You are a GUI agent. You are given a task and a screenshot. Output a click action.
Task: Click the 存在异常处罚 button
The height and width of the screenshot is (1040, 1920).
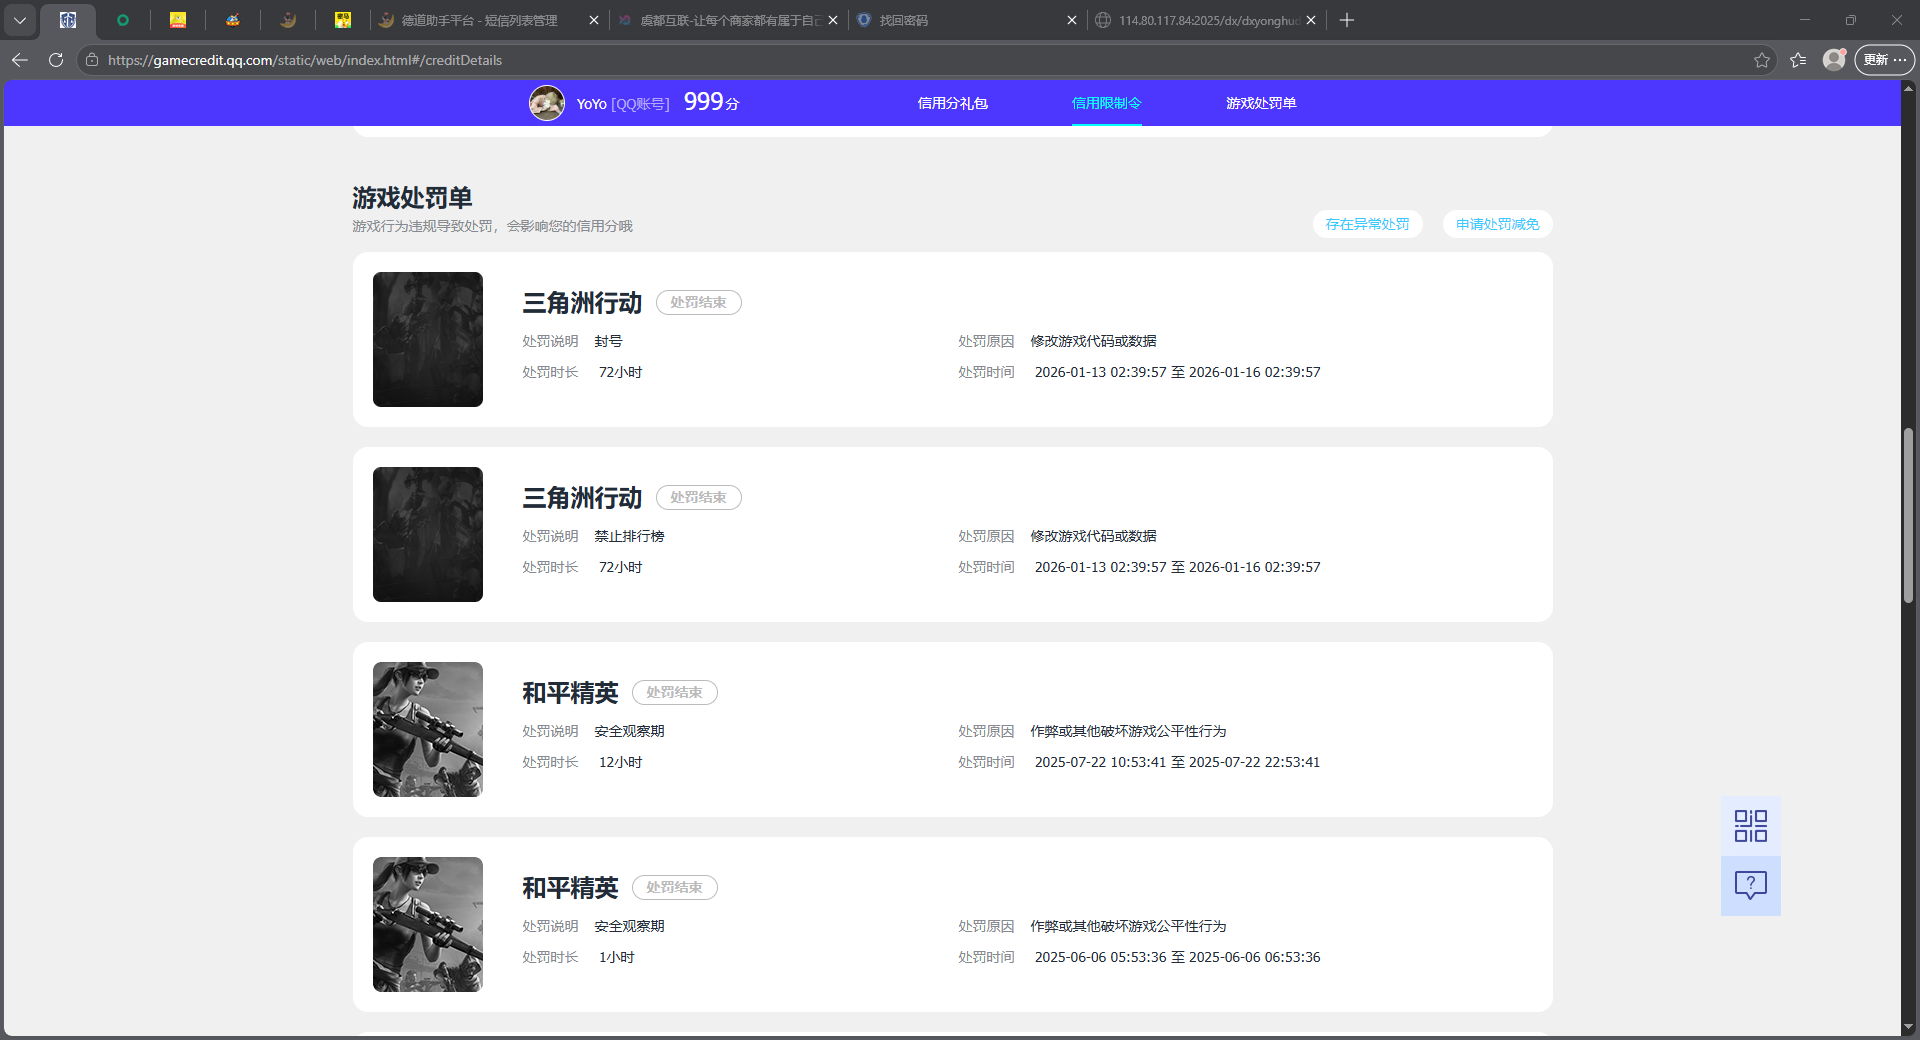pyautogui.click(x=1367, y=224)
